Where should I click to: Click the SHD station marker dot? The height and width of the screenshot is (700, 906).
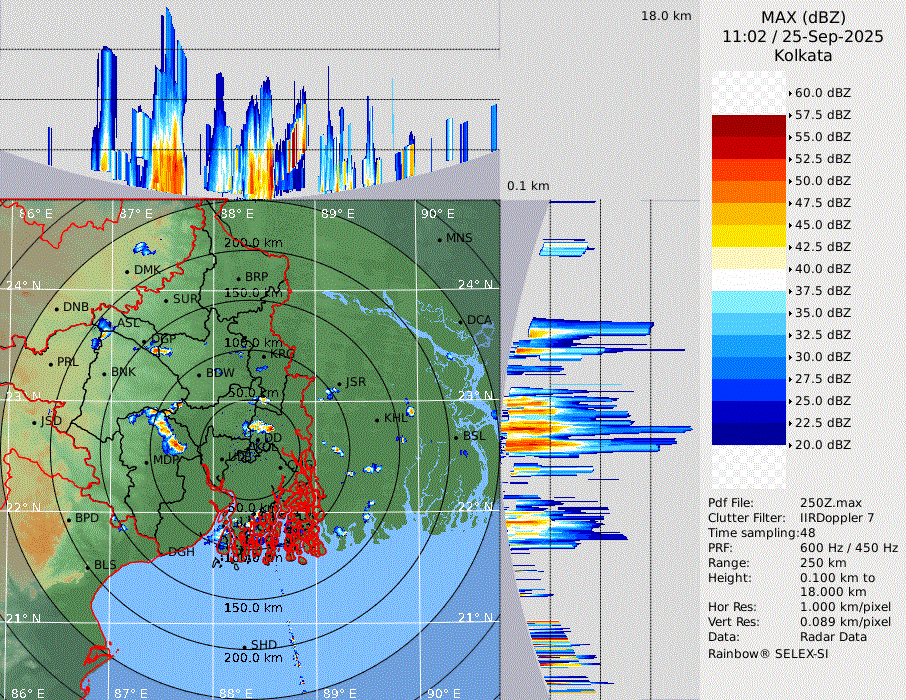click(x=244, y=646)
